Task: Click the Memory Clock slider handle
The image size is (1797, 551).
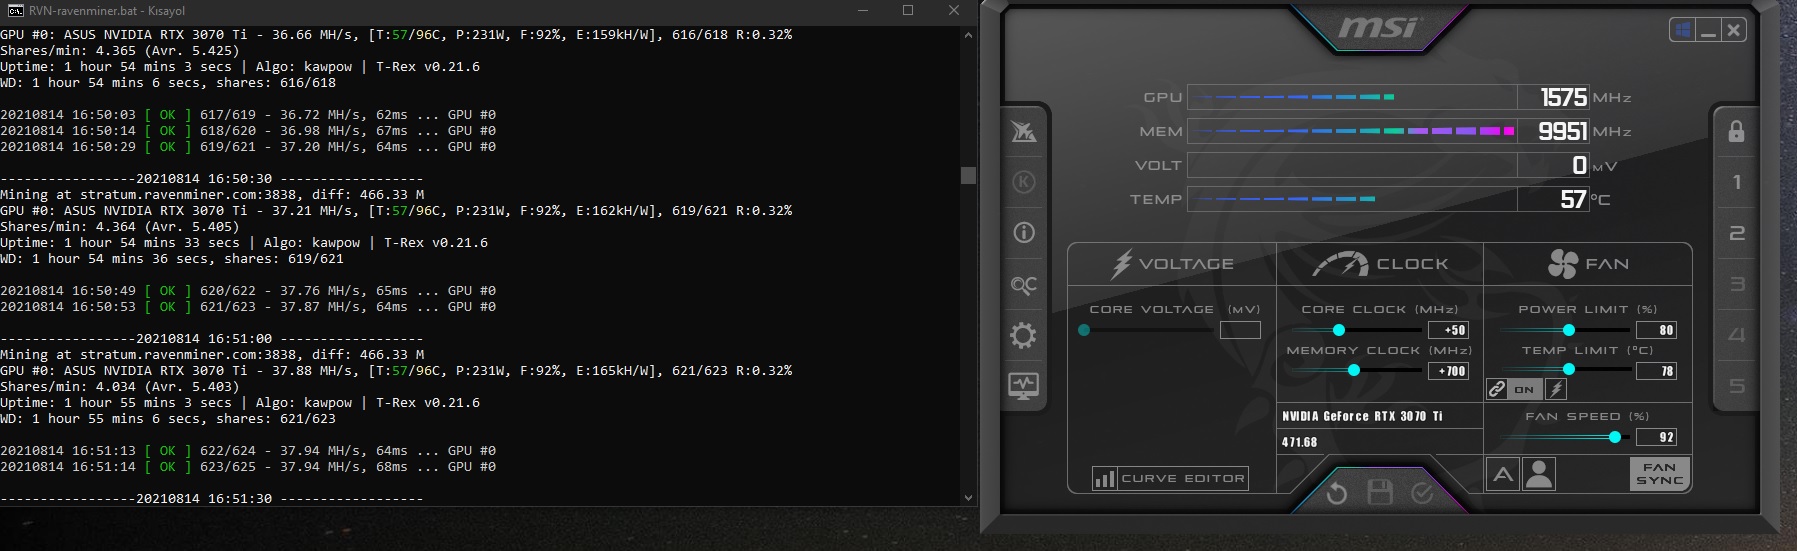Action: tap(1354, 370)
